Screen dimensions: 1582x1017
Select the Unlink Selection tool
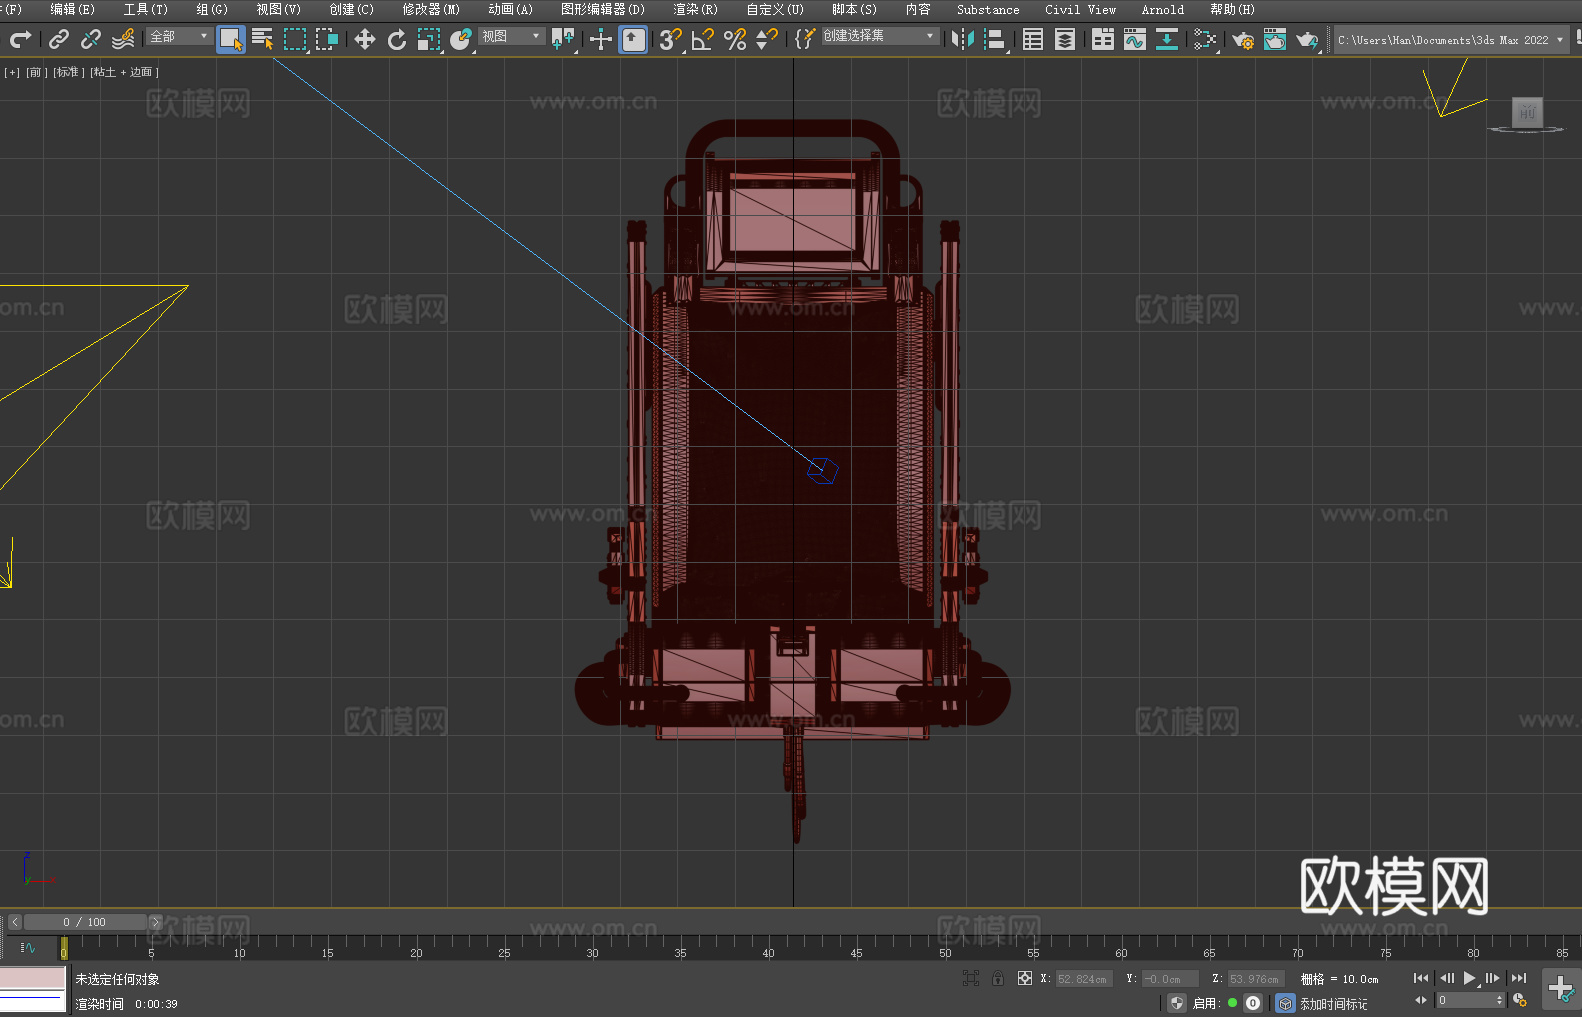[91, 39]
